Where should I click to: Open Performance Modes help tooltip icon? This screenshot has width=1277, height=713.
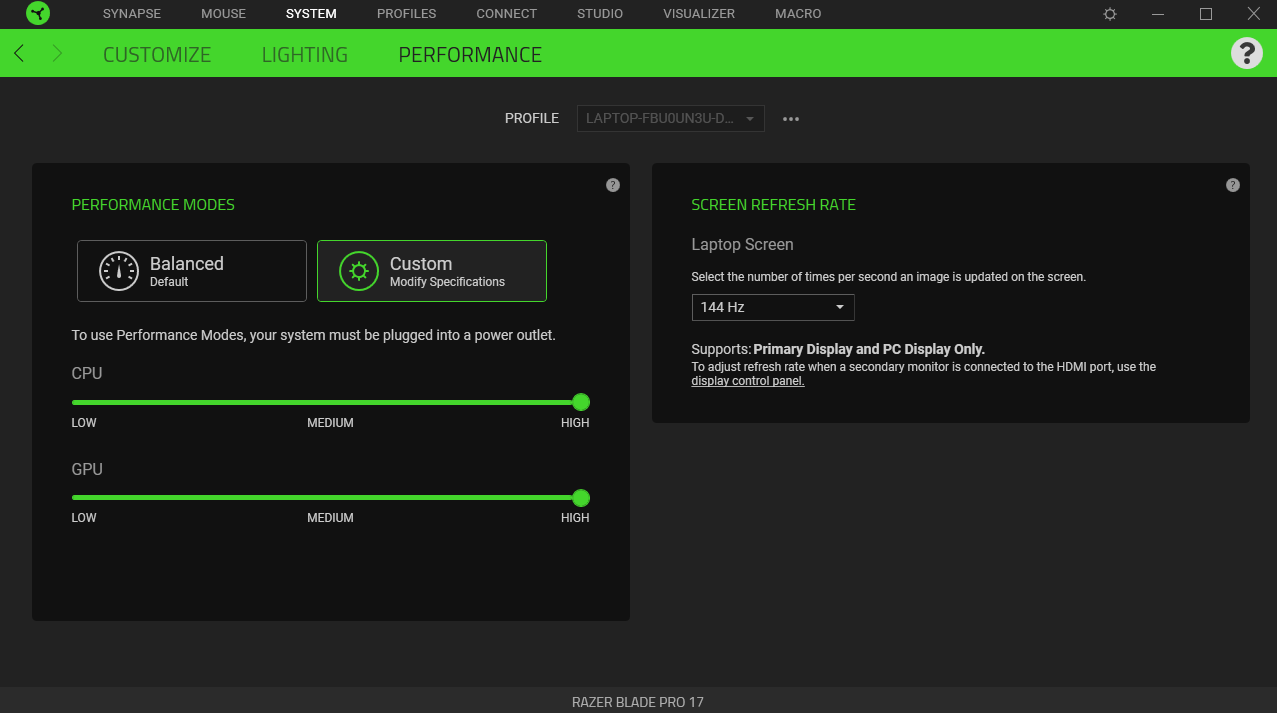[613, 185]
